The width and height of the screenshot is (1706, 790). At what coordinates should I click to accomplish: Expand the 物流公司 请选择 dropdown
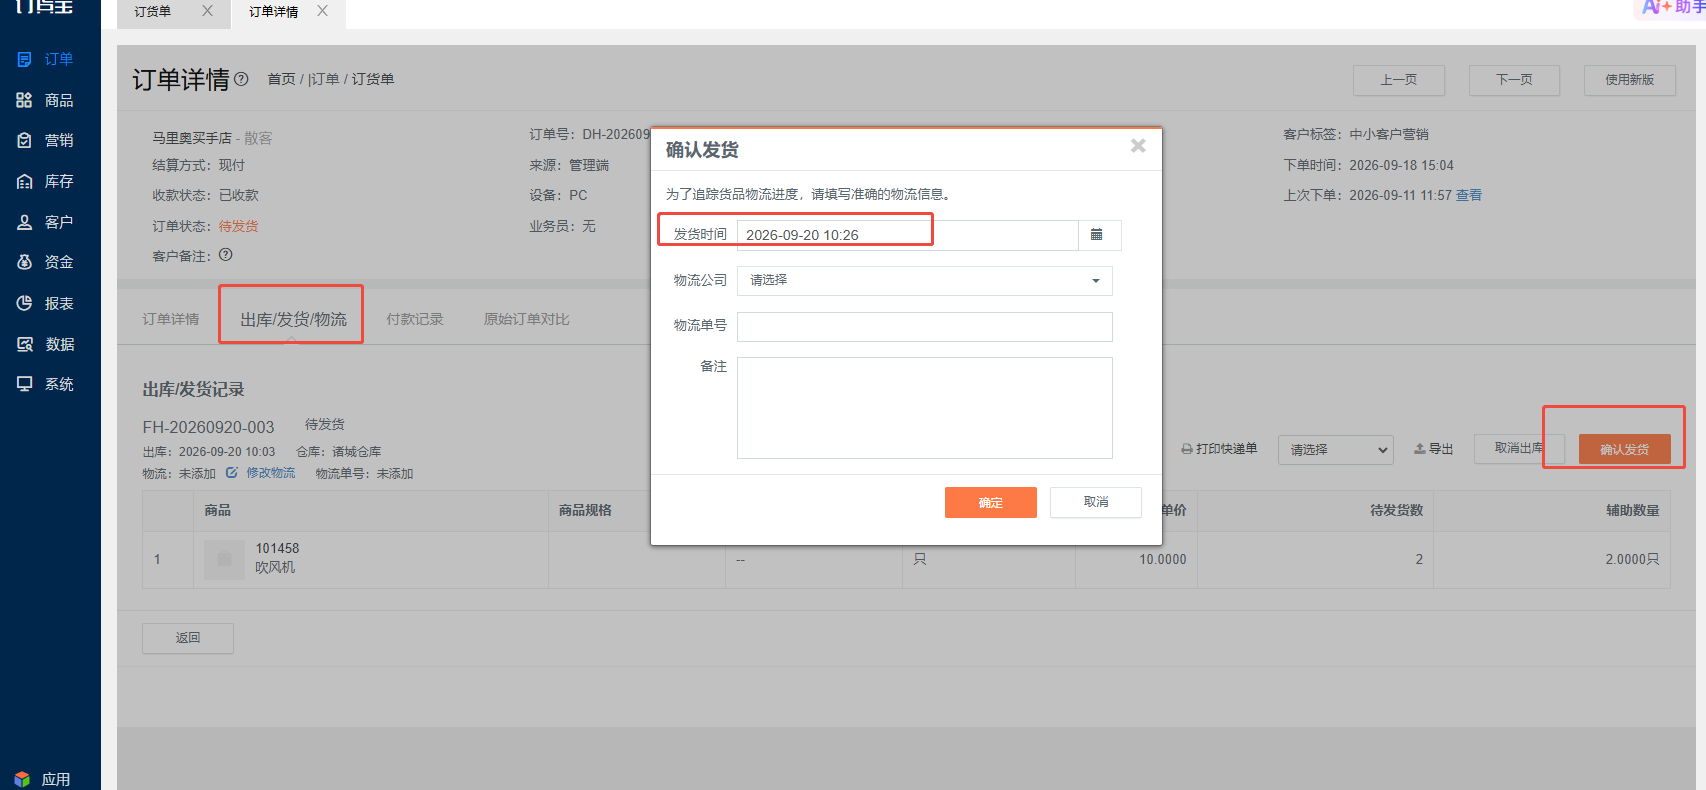tap(925, 281)
